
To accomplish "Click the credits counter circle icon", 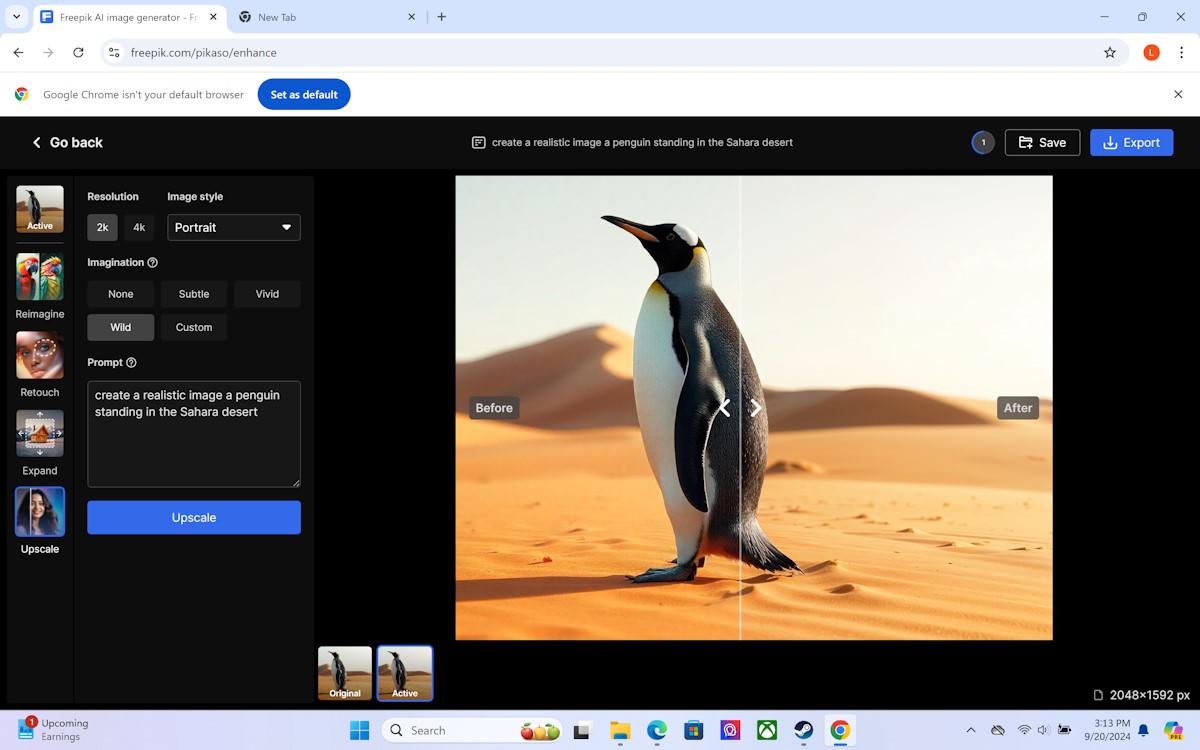I will pos(983,142).
